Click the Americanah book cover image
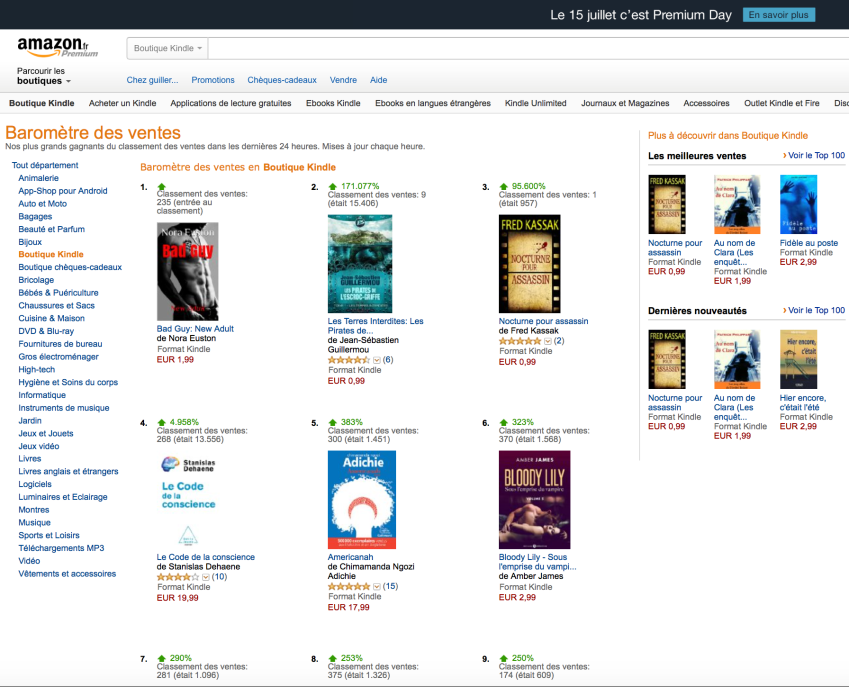This screenshot has height=687, width=849. tap(361, 499)
